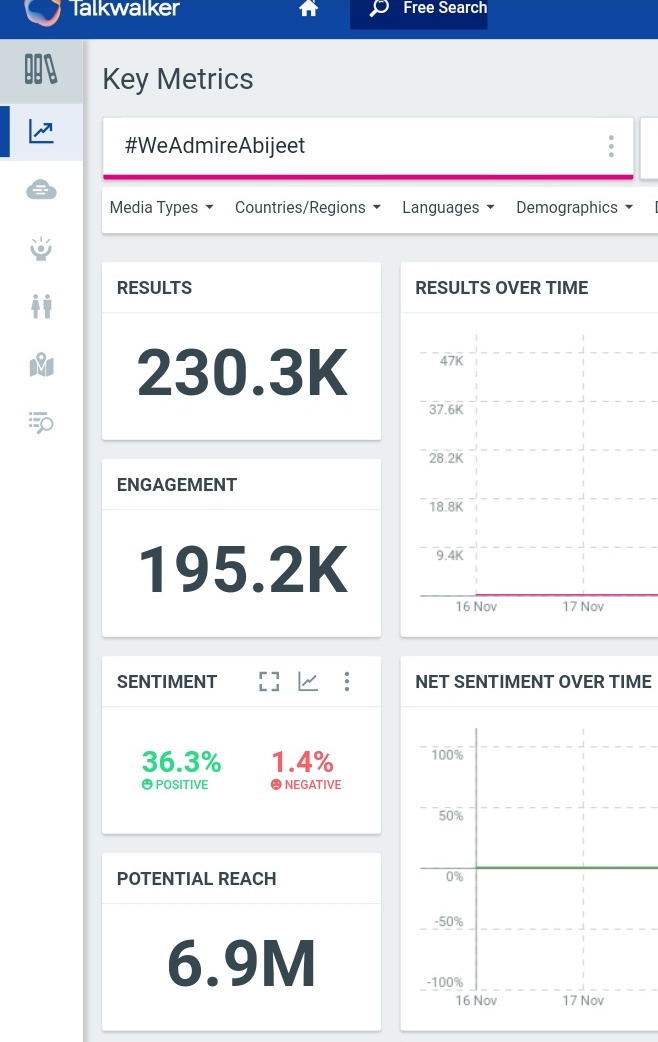Open the projects binders sidebar icon
Viewport: 658px width, 1042px height.
pyautogui.click(x=41, y=69)
